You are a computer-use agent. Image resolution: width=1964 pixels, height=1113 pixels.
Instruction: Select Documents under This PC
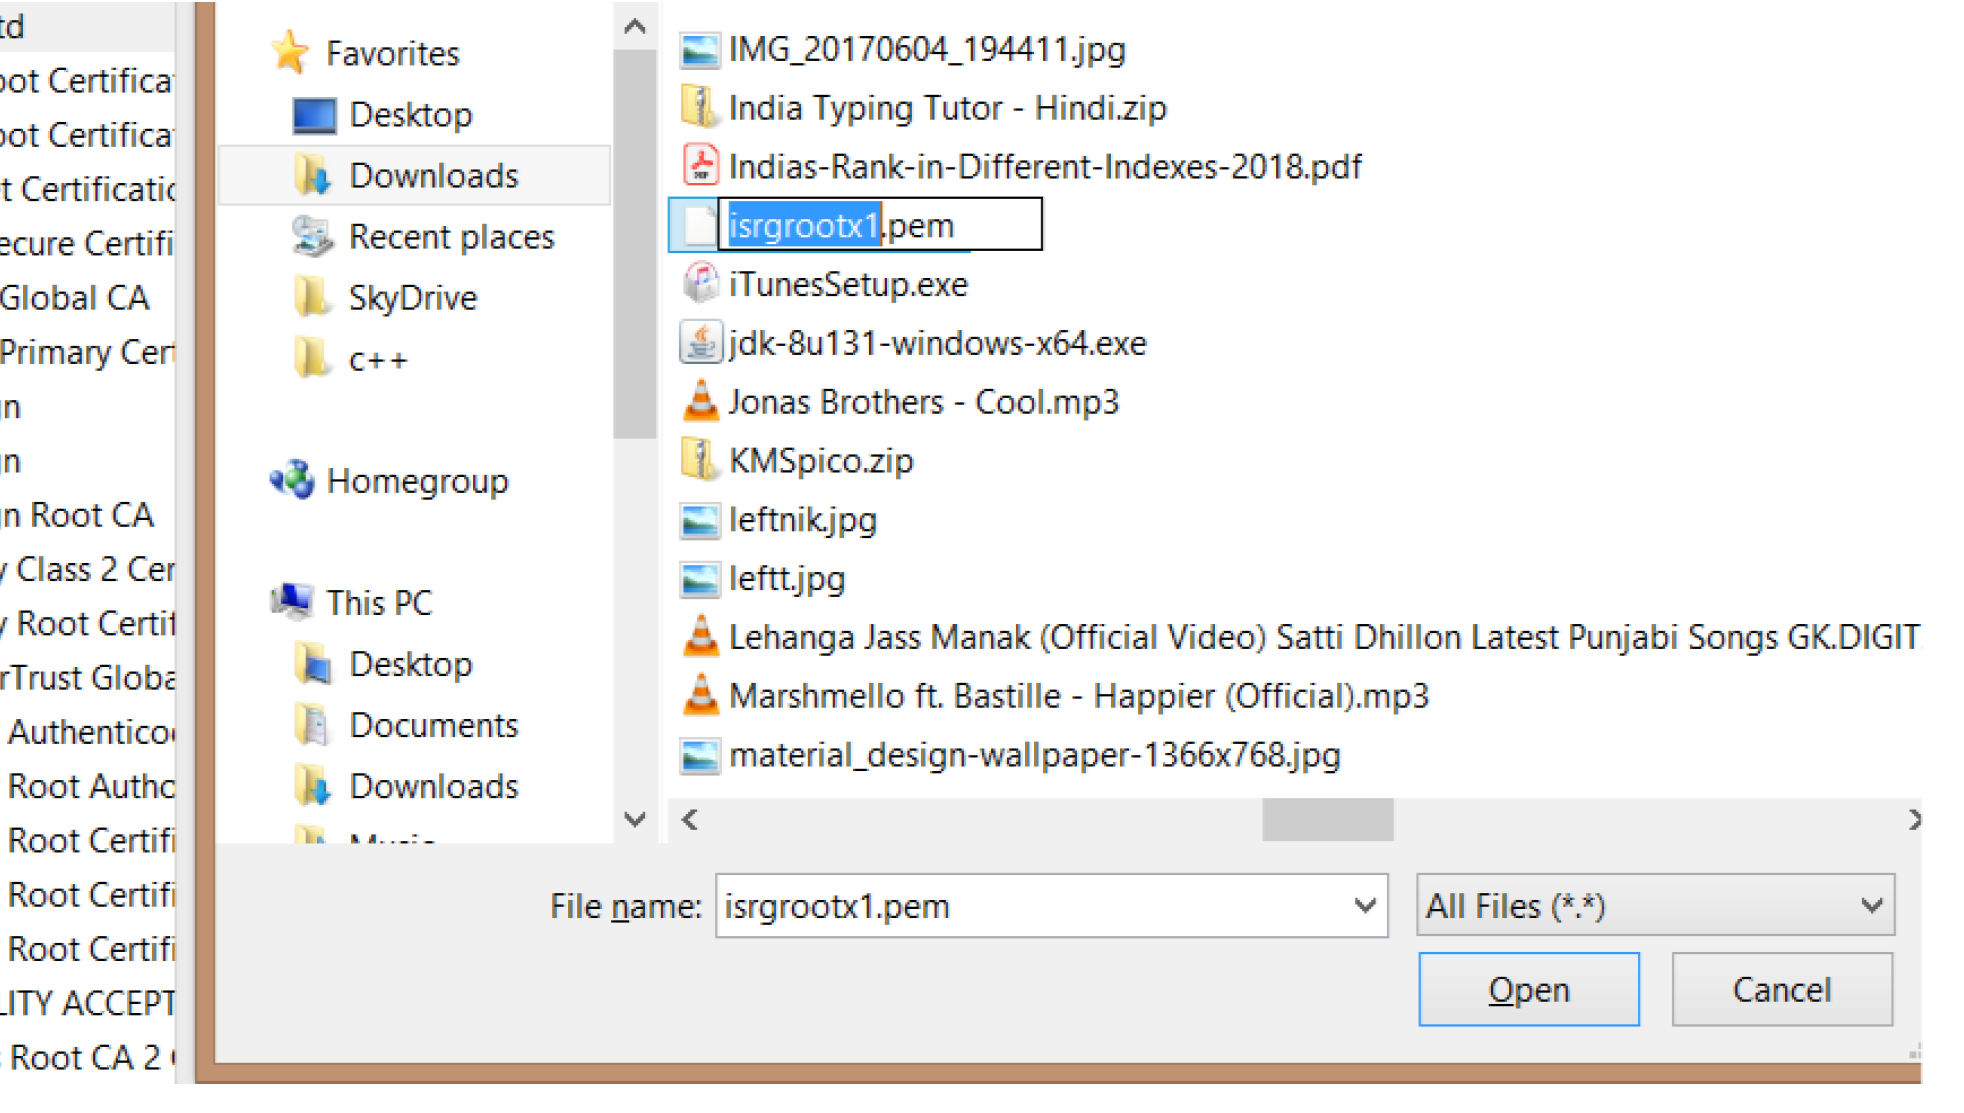click(x=433, y=725)
